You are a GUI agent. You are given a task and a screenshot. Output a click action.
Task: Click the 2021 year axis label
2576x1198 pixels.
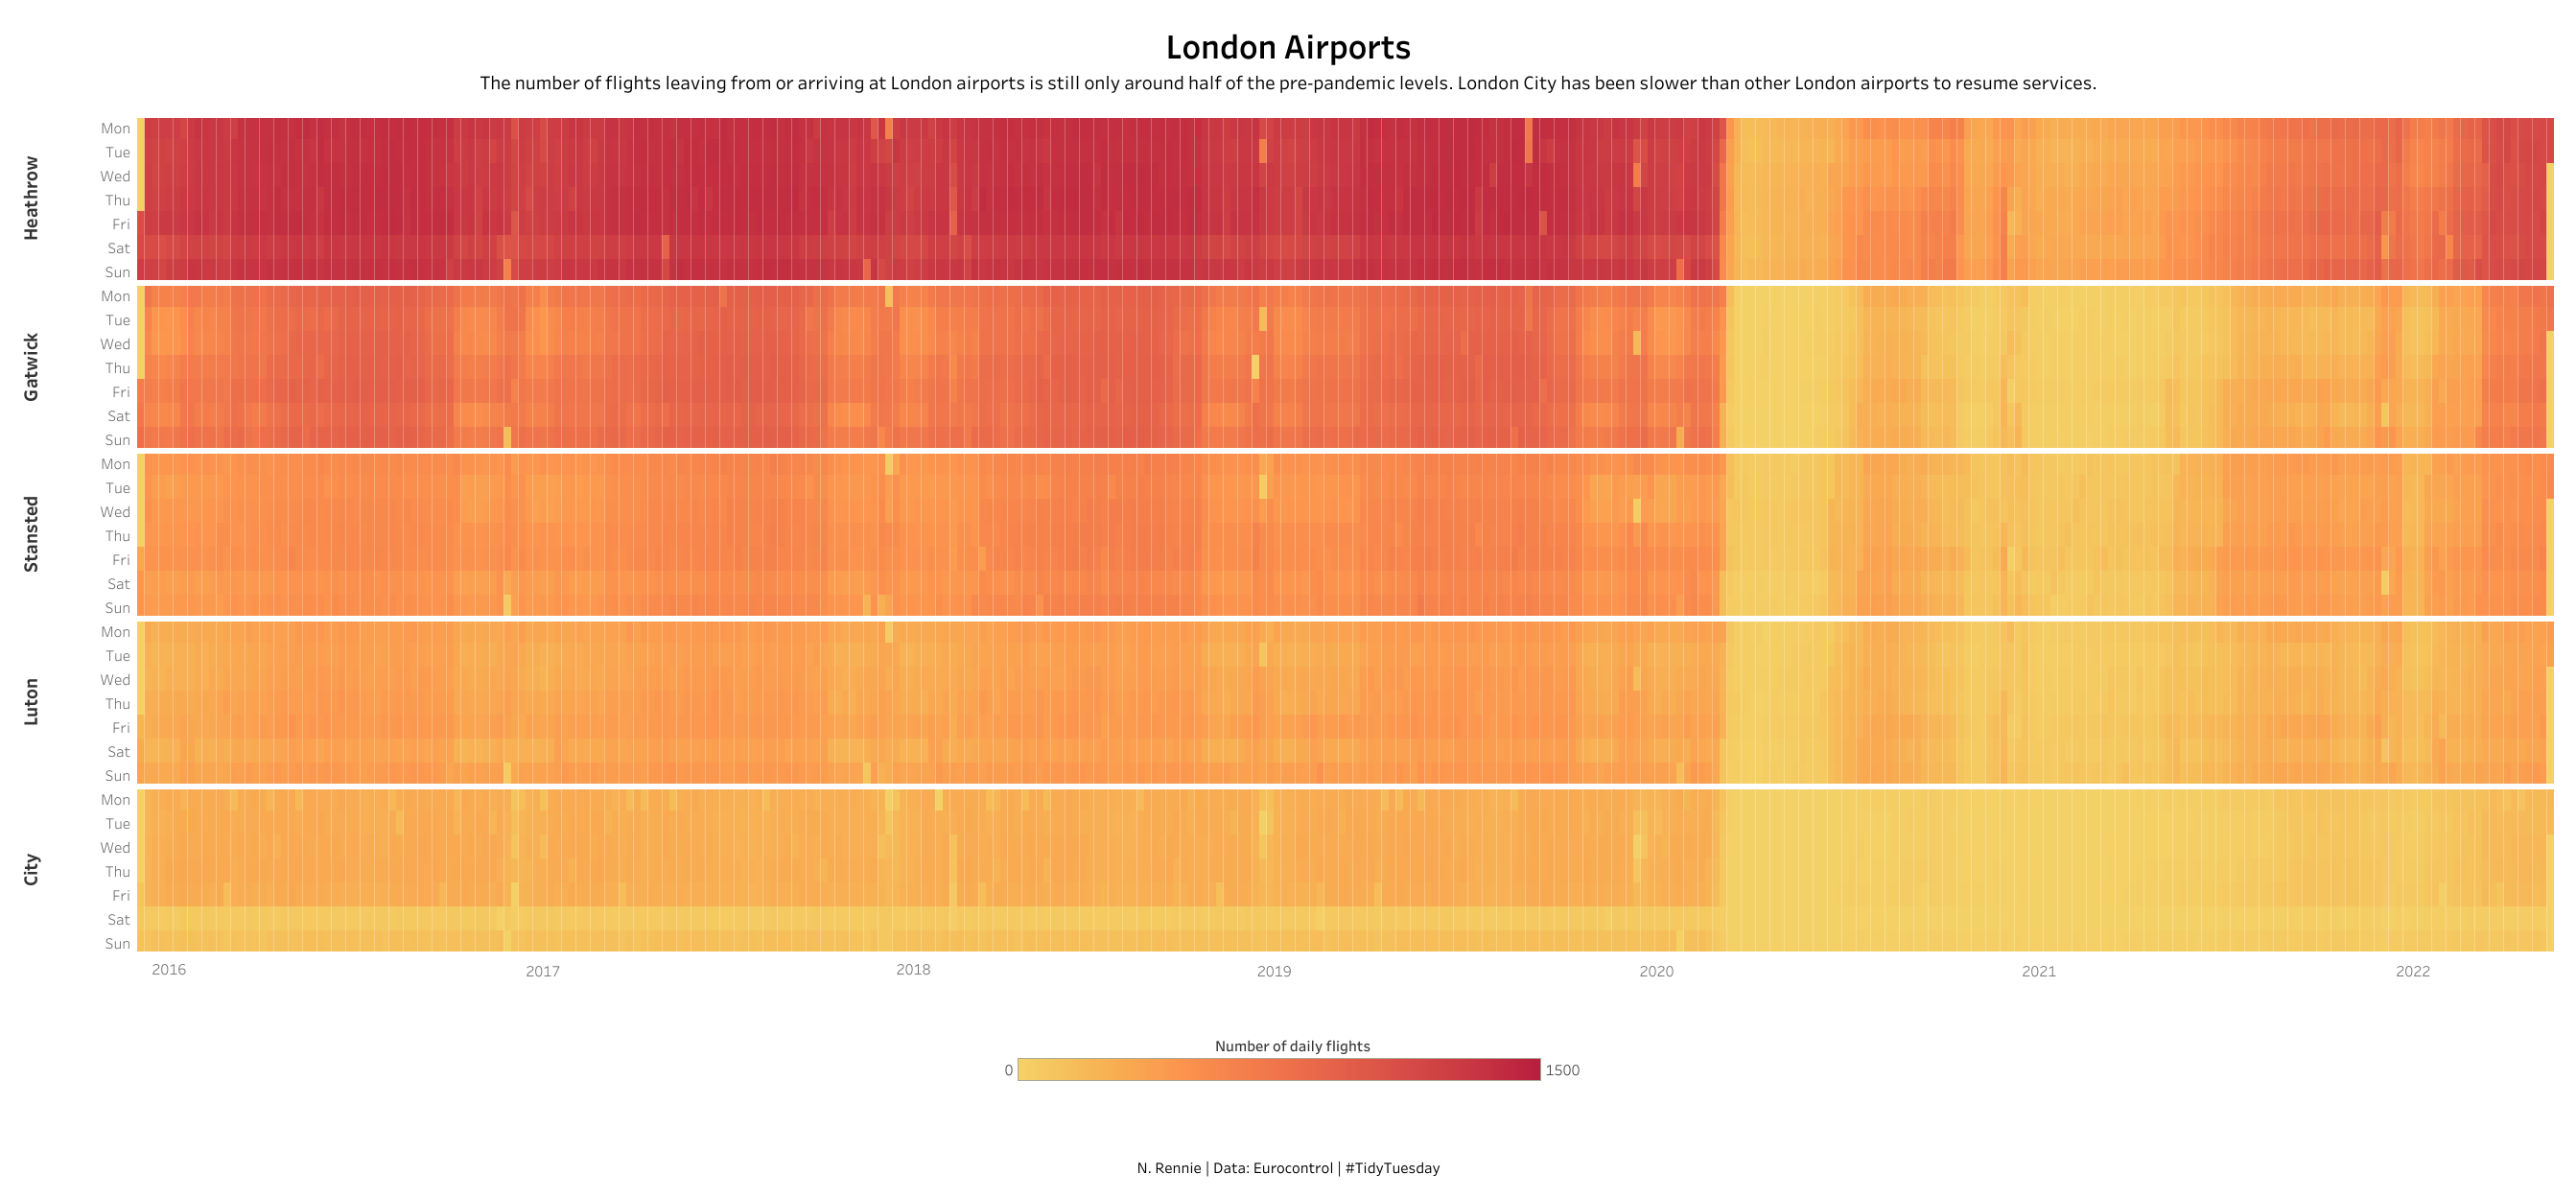pos(2039,971)
